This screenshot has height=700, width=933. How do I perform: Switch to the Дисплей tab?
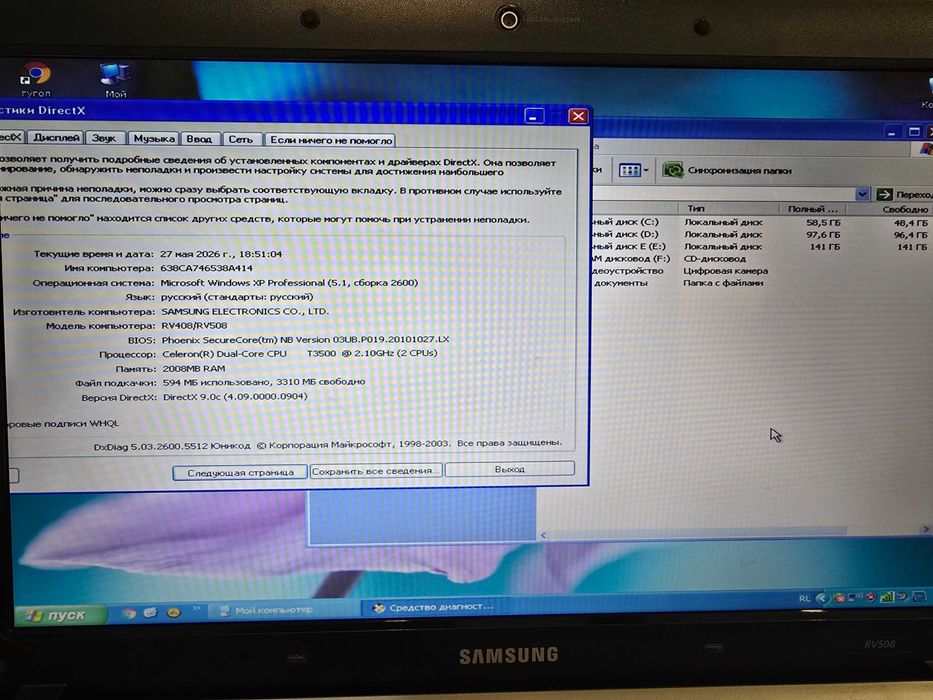pyautogui.click(x=56, y=138)
